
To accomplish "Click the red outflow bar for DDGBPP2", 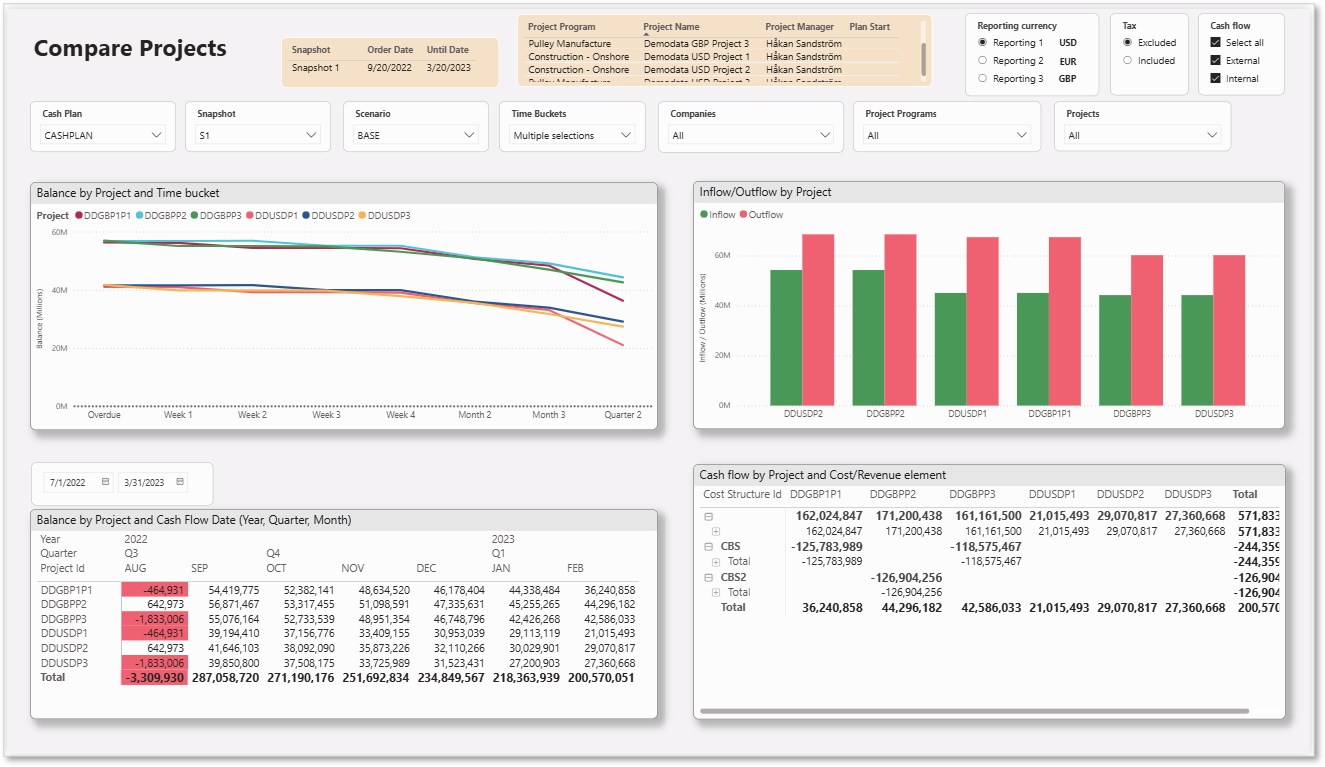I will point(900,320).
